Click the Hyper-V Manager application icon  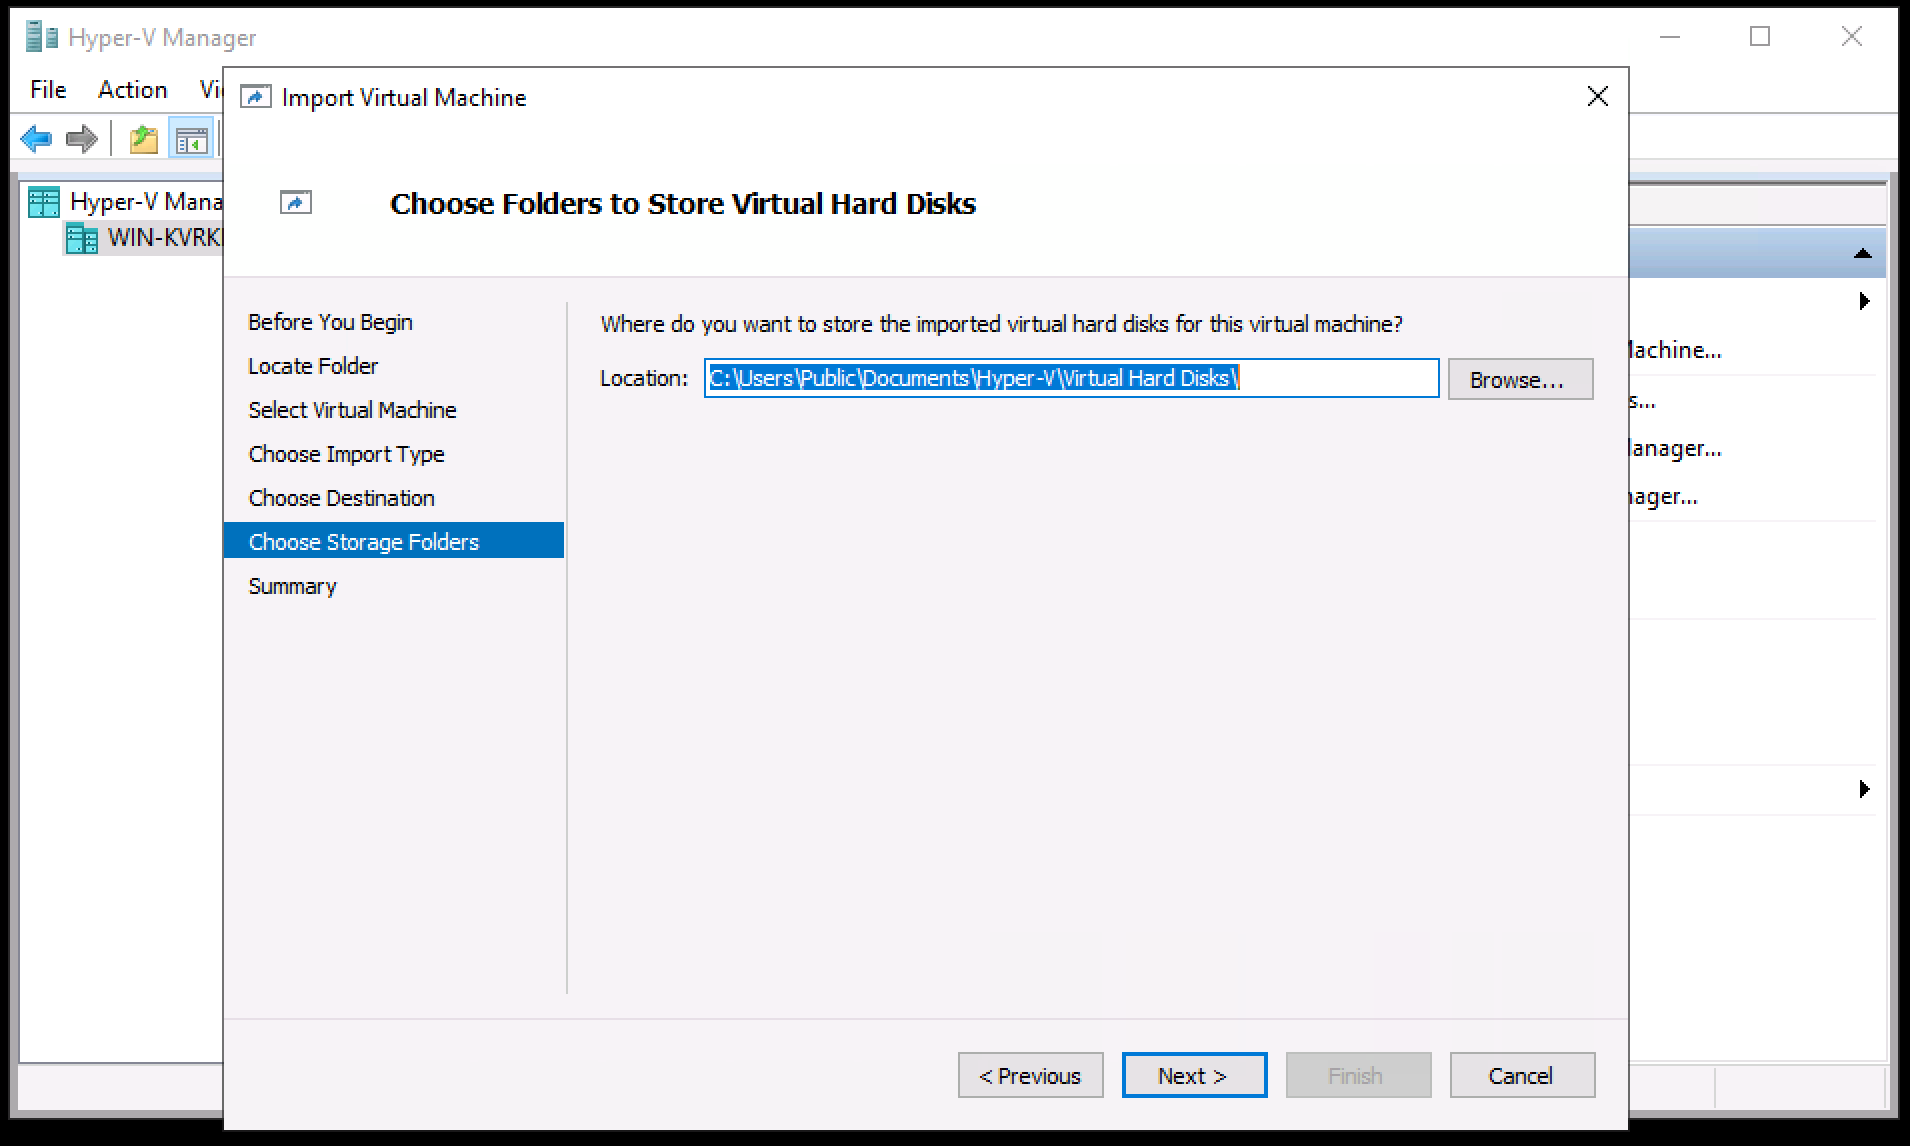coord(39,36)
